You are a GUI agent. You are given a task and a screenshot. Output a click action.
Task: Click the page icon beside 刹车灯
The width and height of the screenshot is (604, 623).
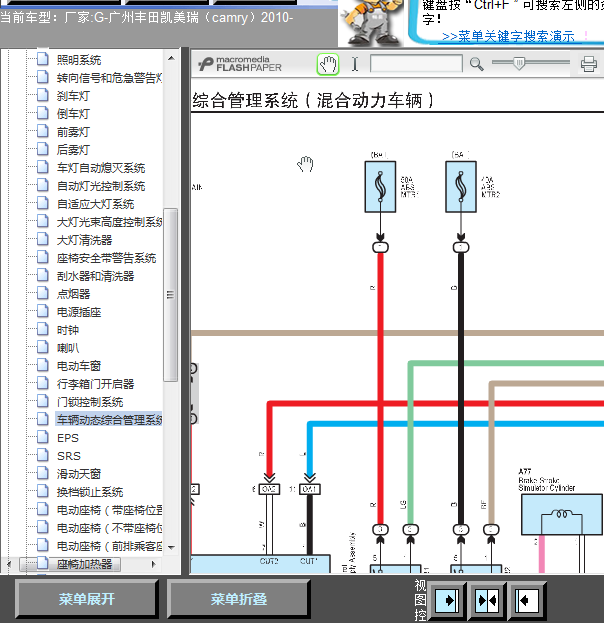(x=43, y=95)
